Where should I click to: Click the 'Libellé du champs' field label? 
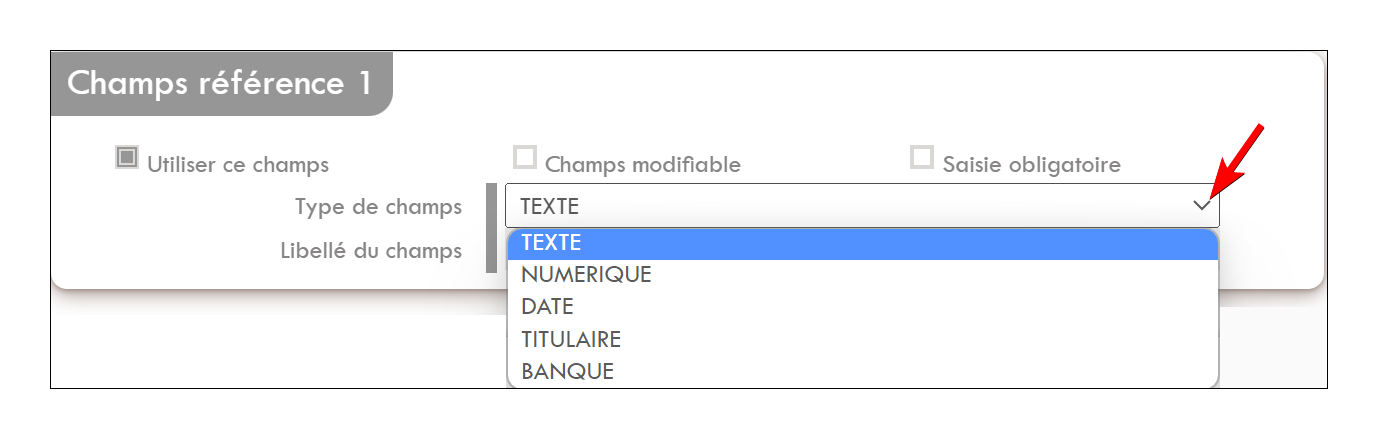pos(371,250)
